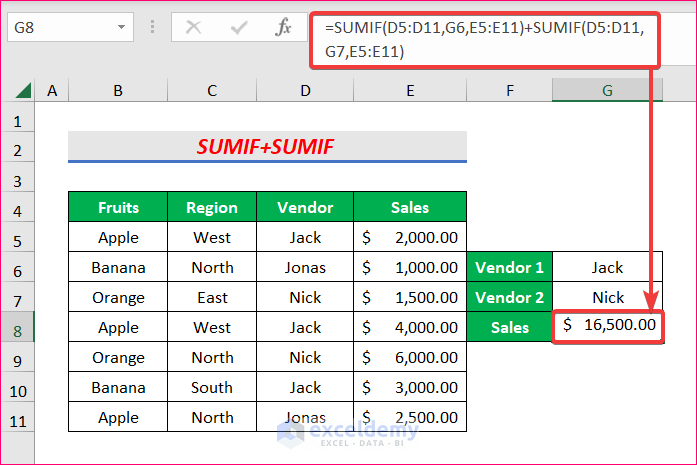Image resolution: width=697 pixels, height=465 pixels.
Task: Select West region cell in row 5
Action: pyautogui.click(x=212, y=237)
